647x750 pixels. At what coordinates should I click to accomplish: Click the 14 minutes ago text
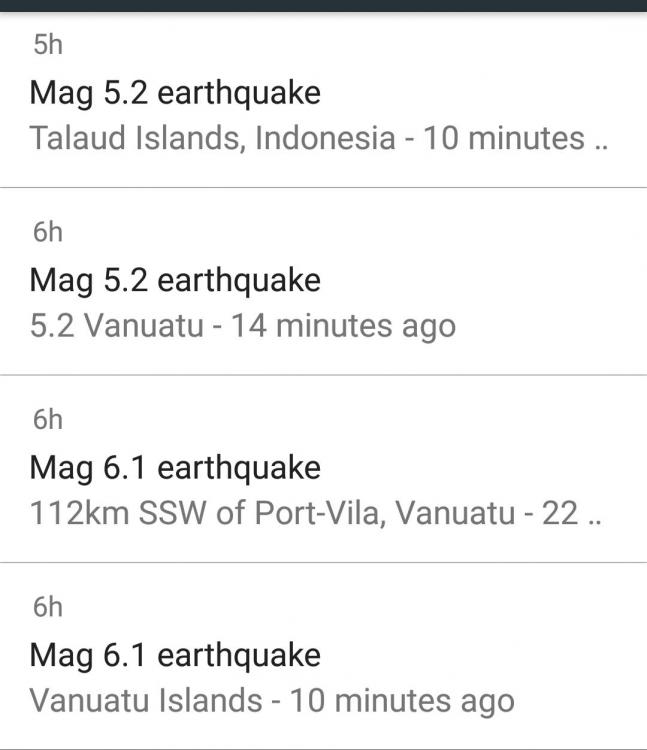pyautogui.click(x=343, y=326)
